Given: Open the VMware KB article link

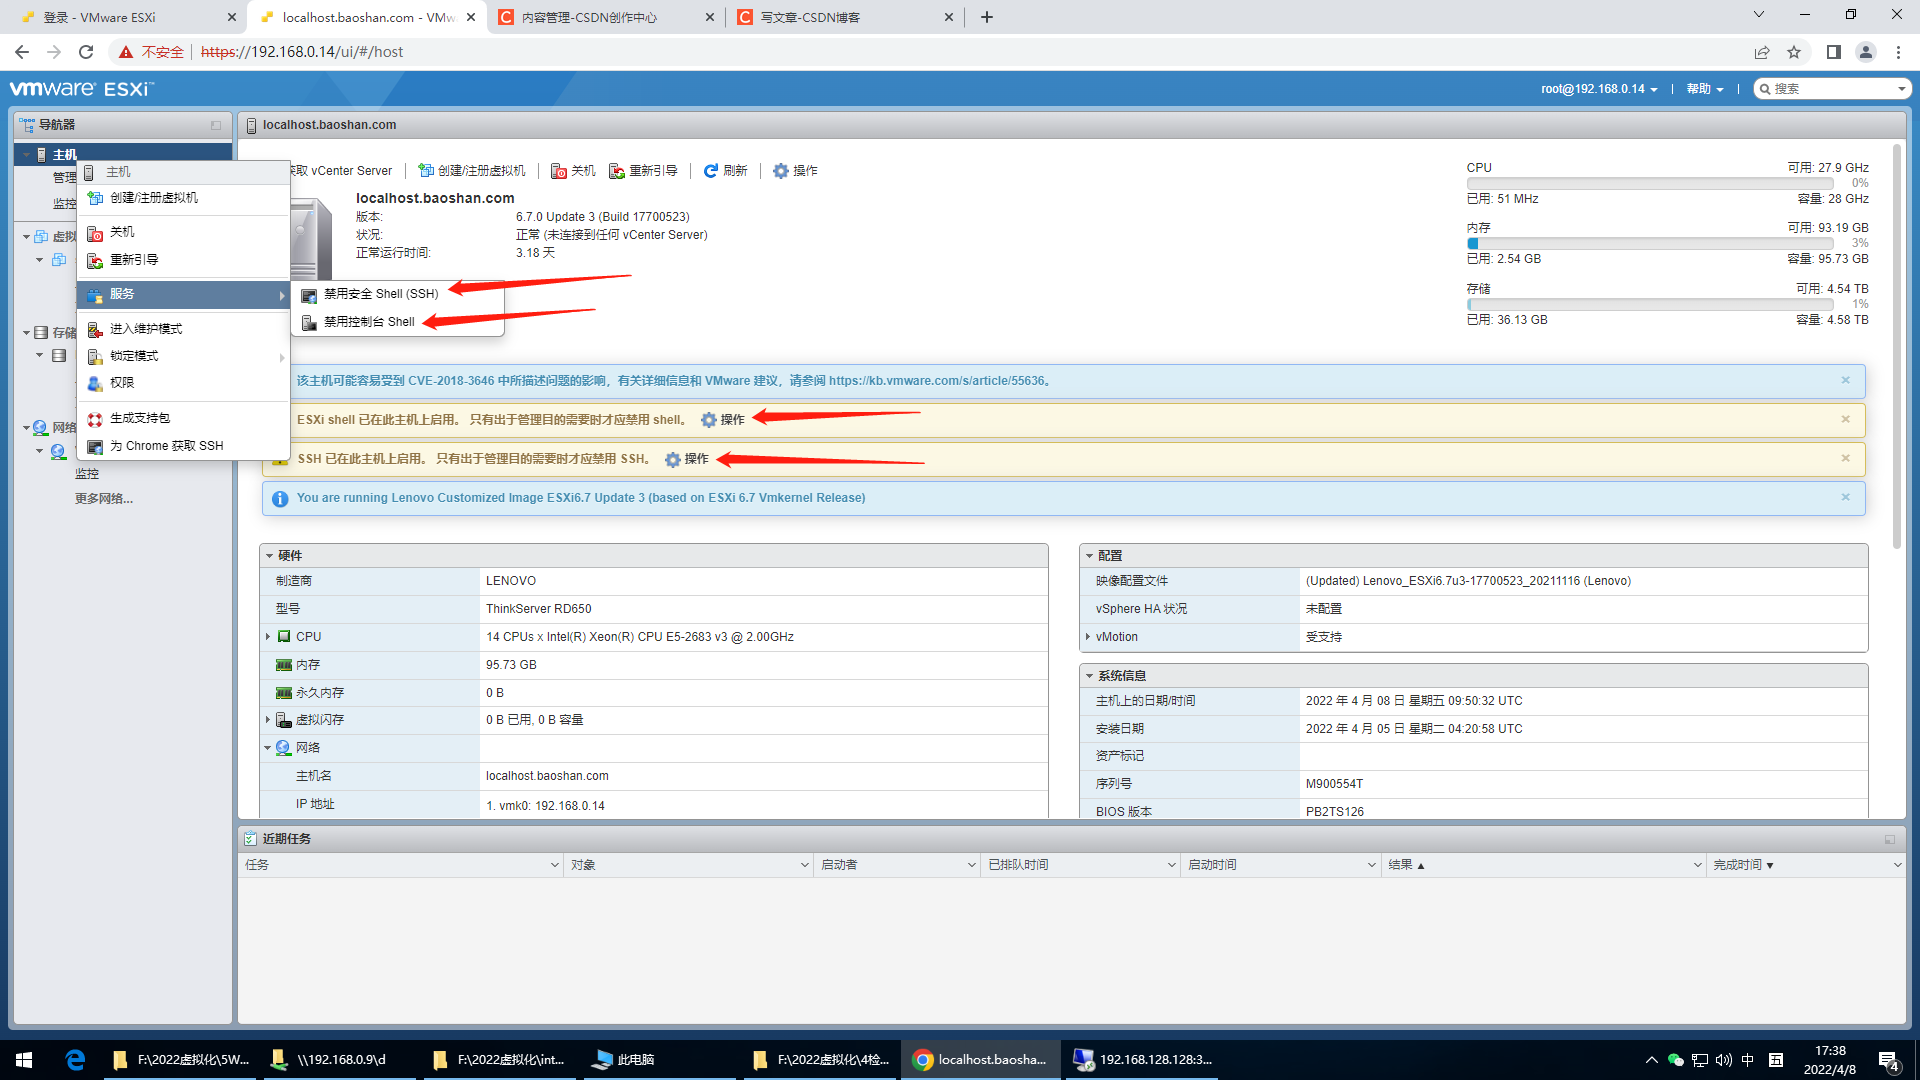Looking at the screenshot, I should tap(936, 381).
